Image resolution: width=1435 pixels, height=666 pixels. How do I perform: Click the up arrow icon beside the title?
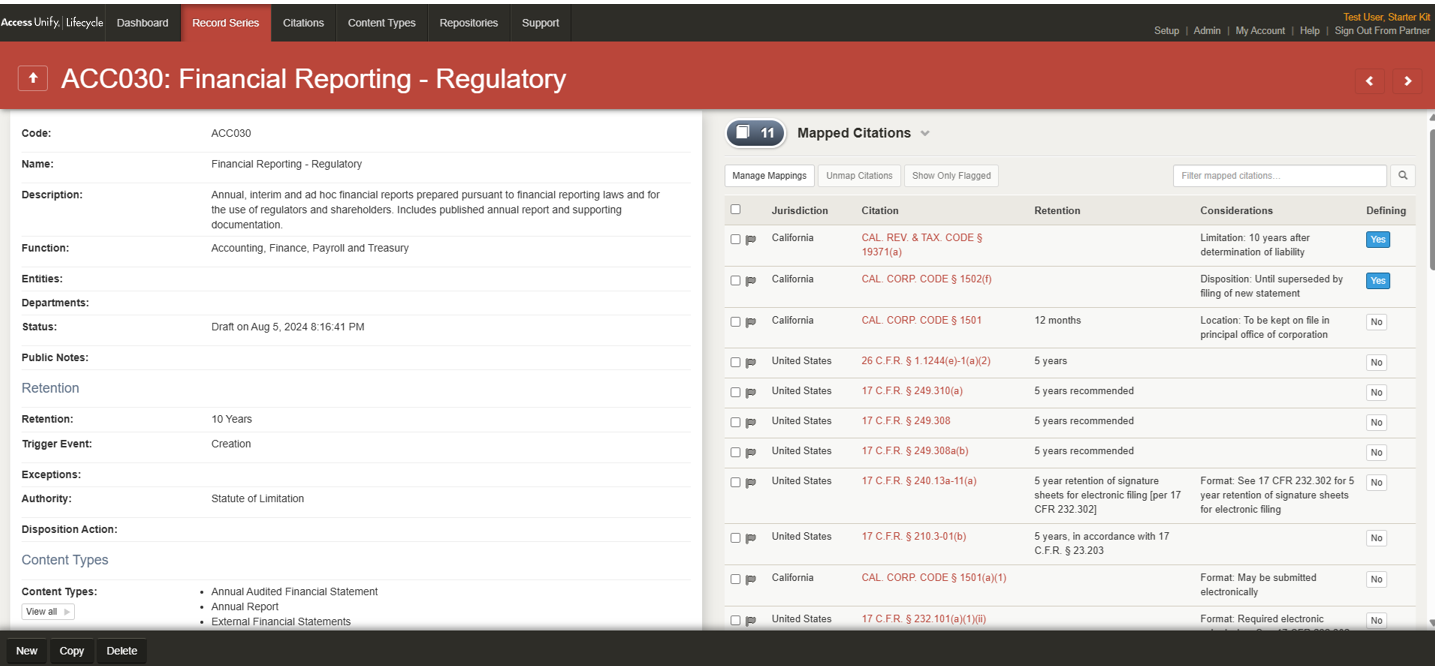coord(33,78)
